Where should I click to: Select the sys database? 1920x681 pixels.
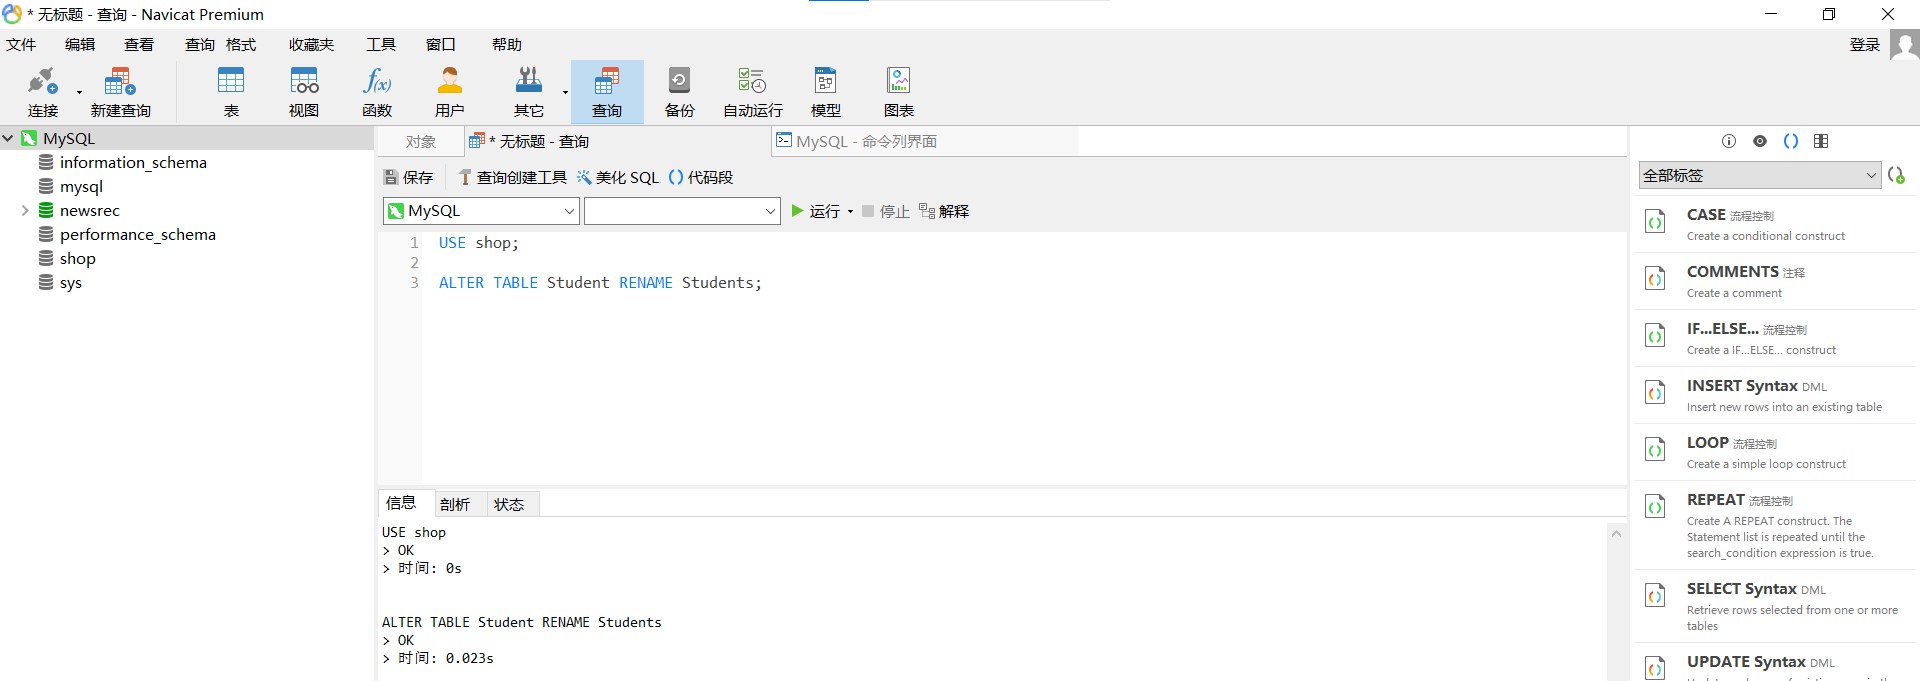point(70,282)
